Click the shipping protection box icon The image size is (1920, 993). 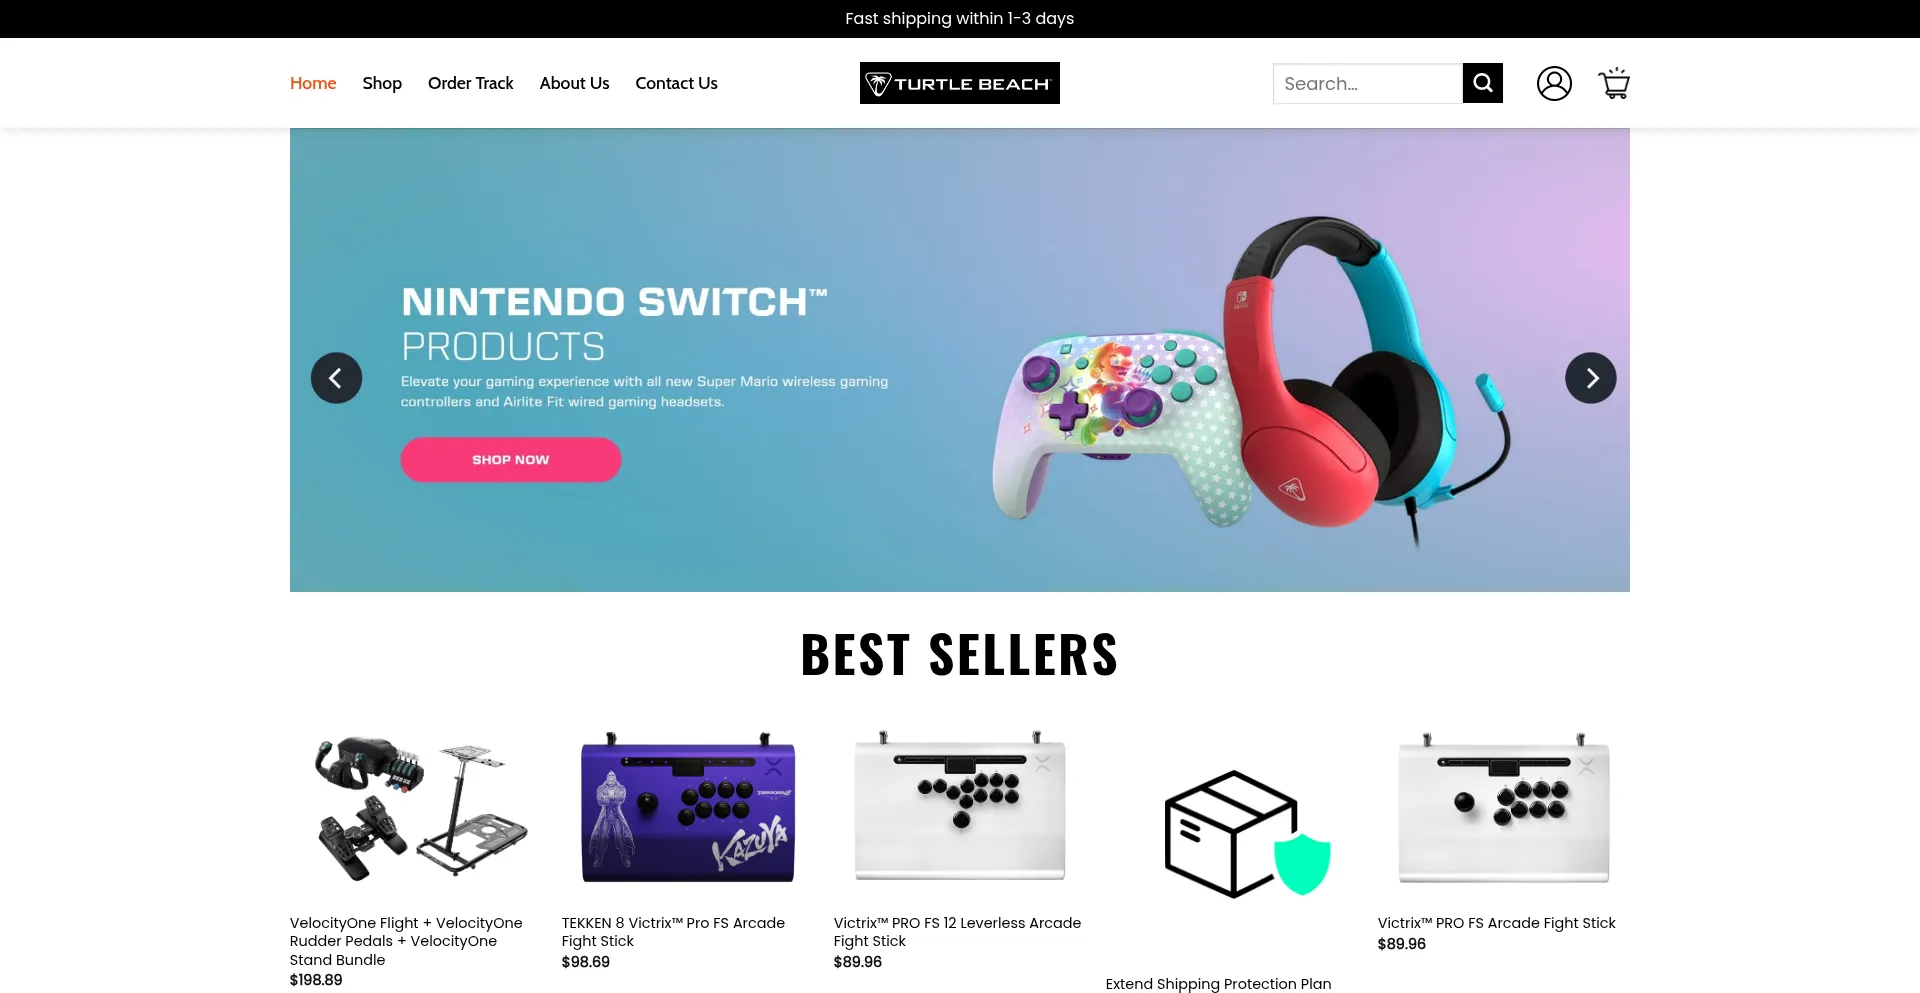click(x=1247, y=834)
